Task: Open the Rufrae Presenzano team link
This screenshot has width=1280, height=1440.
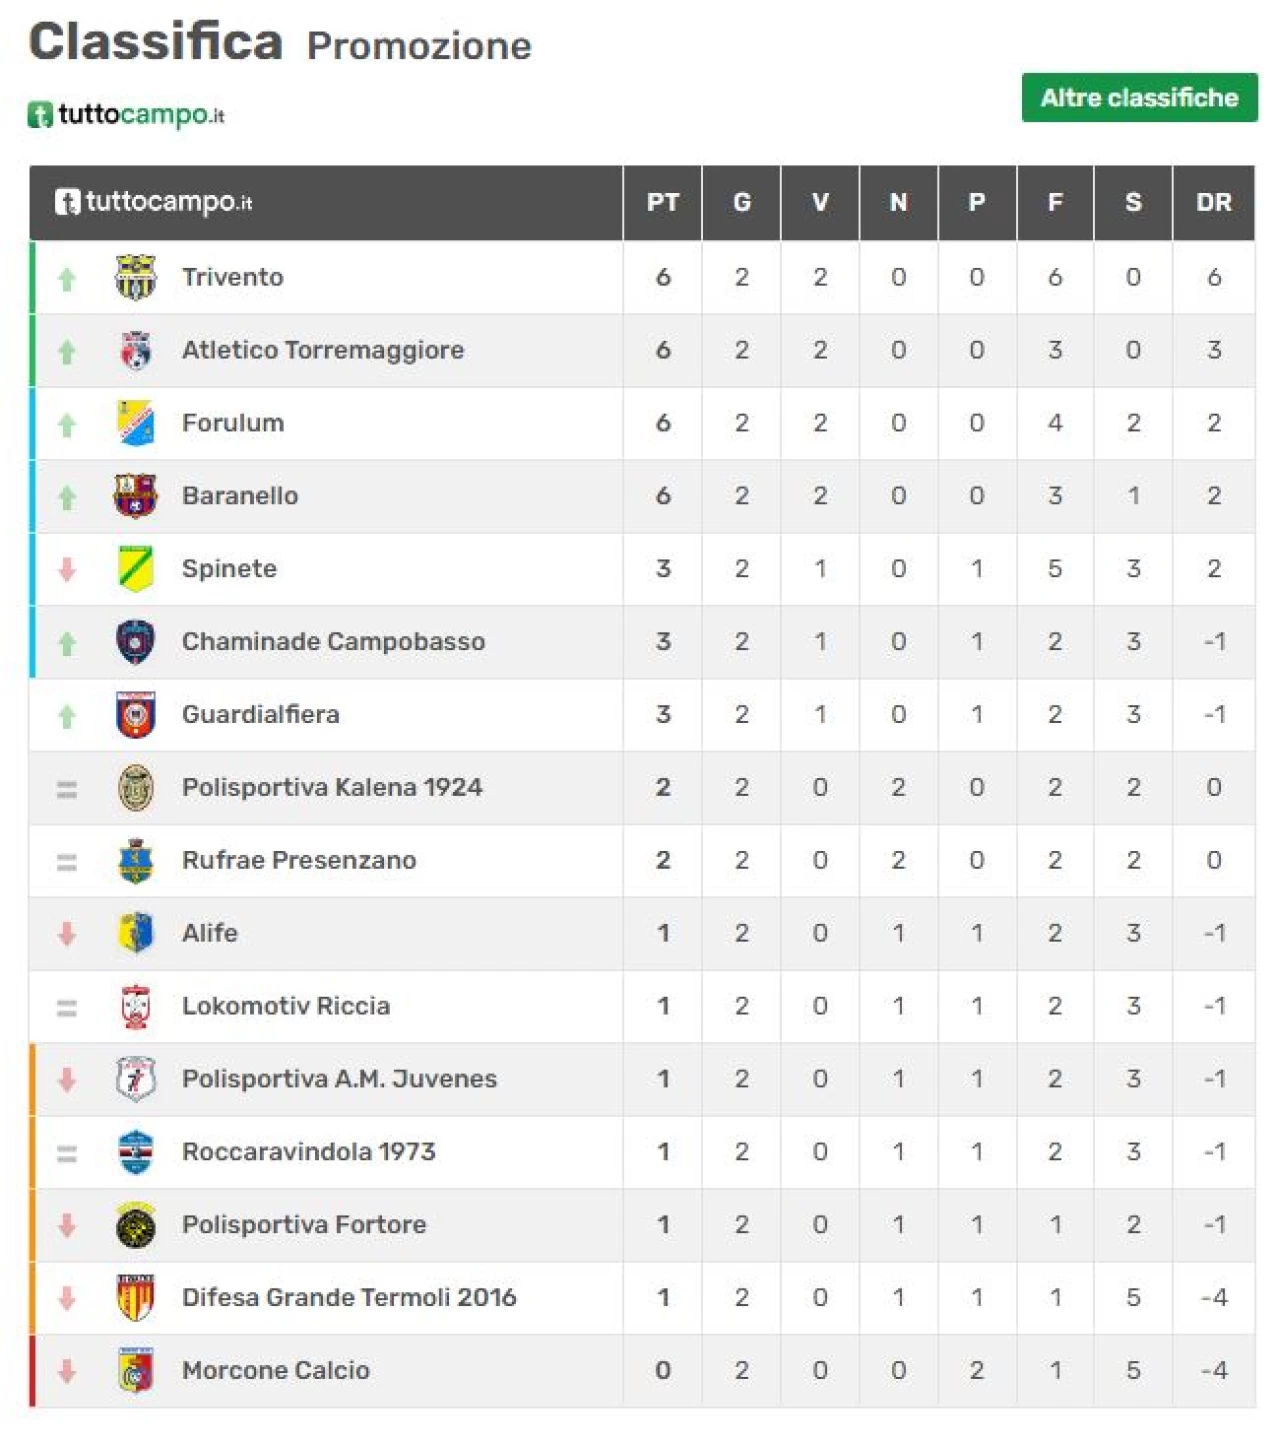Action: coord(299,860)
